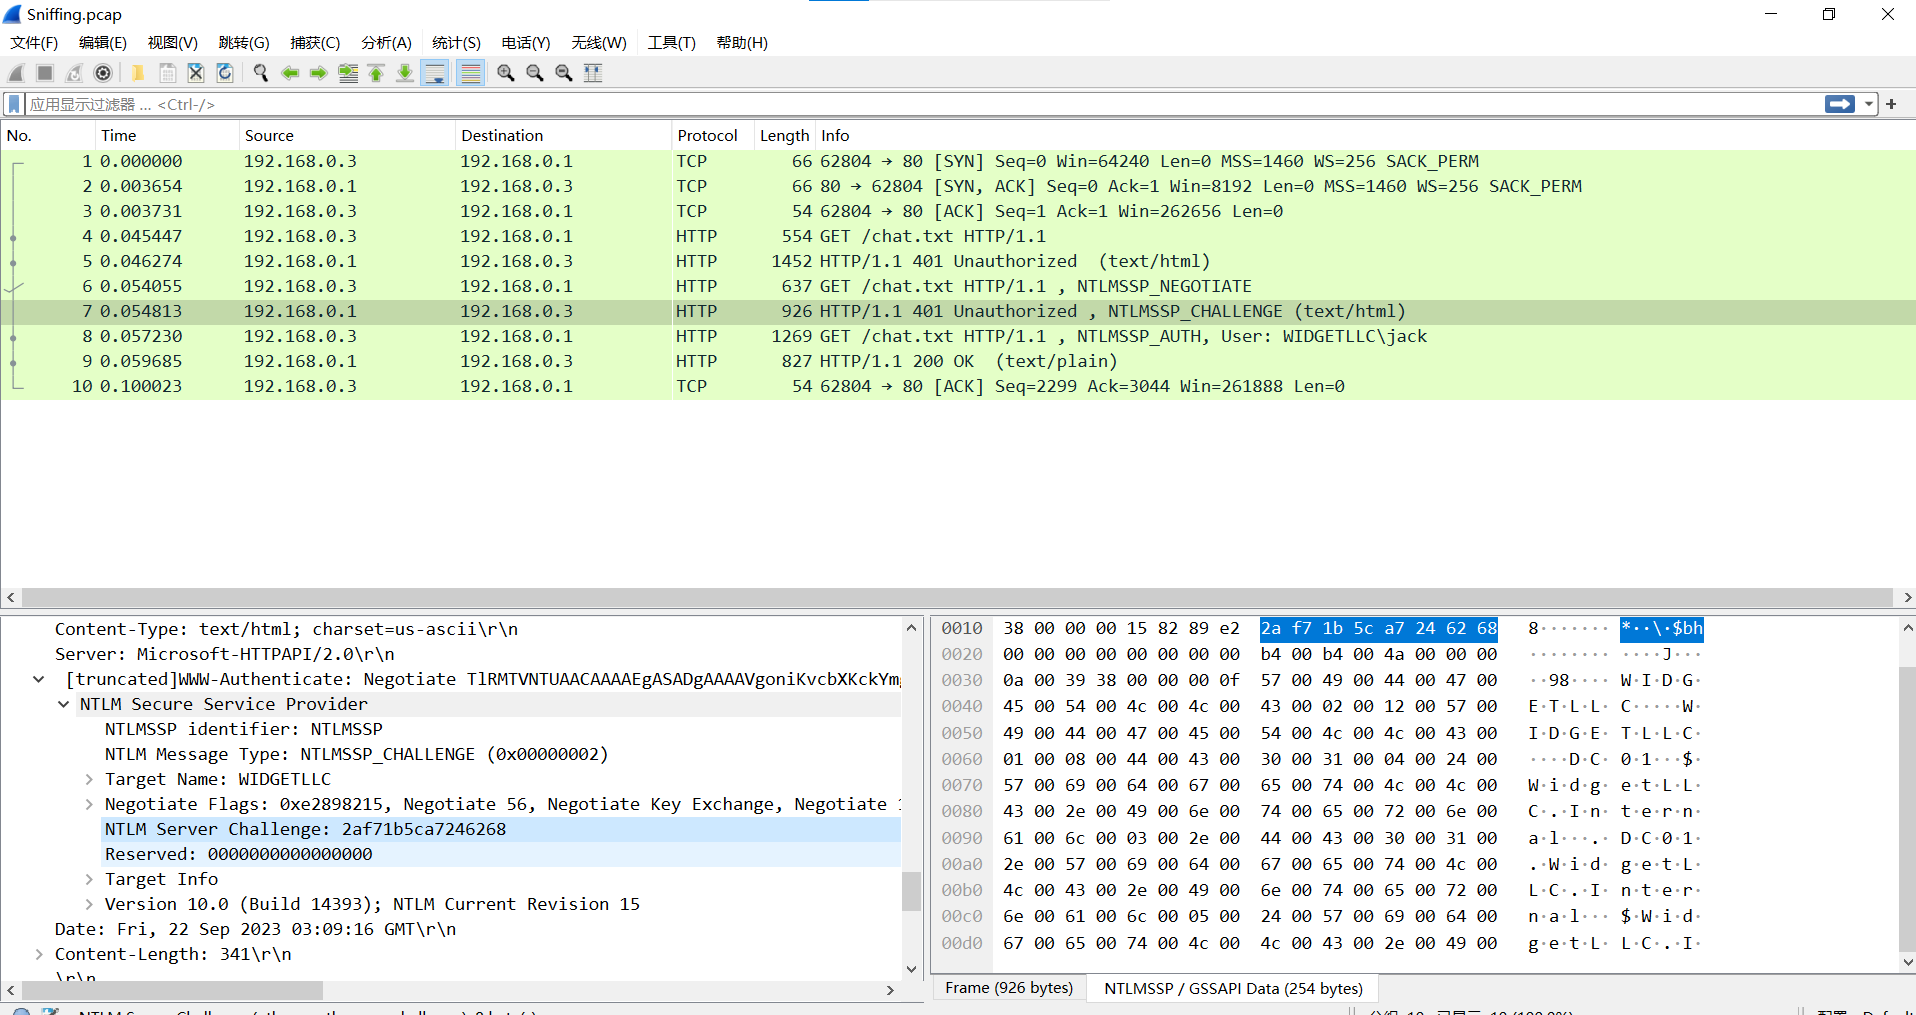The image size is (1916, 1015).
Task: Select packet 9 HTTP 200 OK
Action: pyautogui.click(x=958, y=361)
